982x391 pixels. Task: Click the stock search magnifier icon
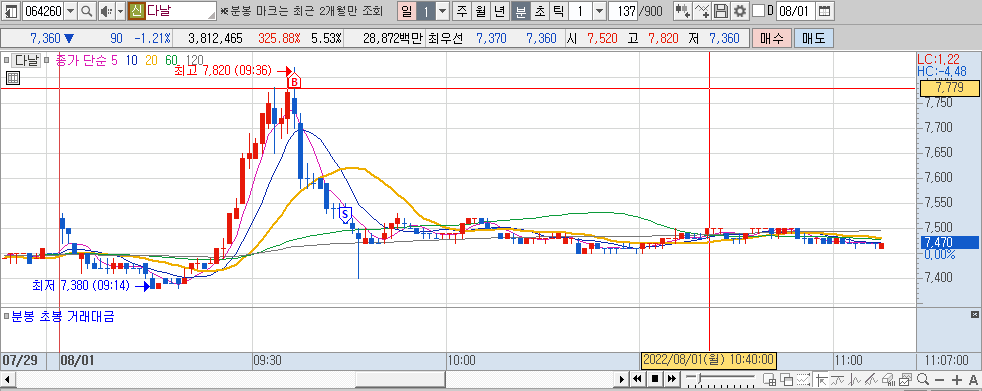coord(87,11)
